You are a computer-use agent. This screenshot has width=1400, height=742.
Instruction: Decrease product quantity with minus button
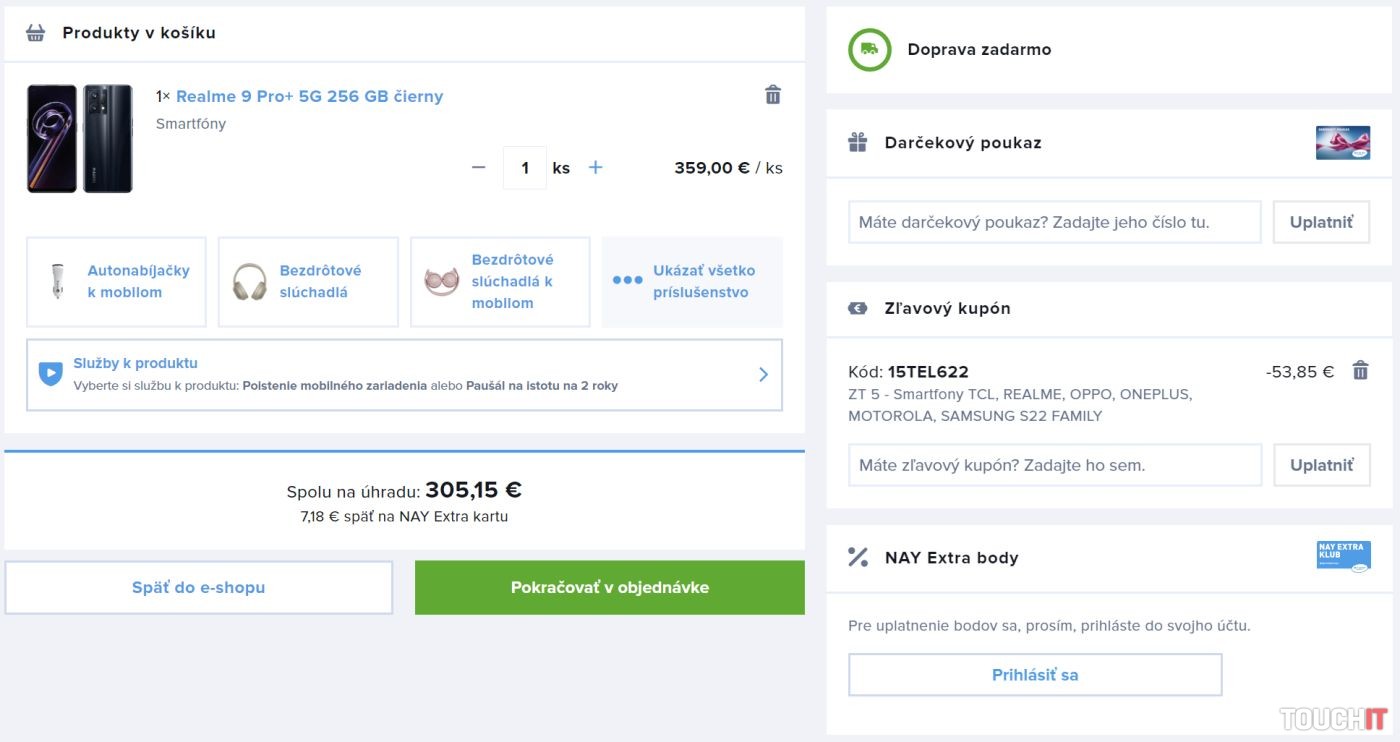point(478,168)
